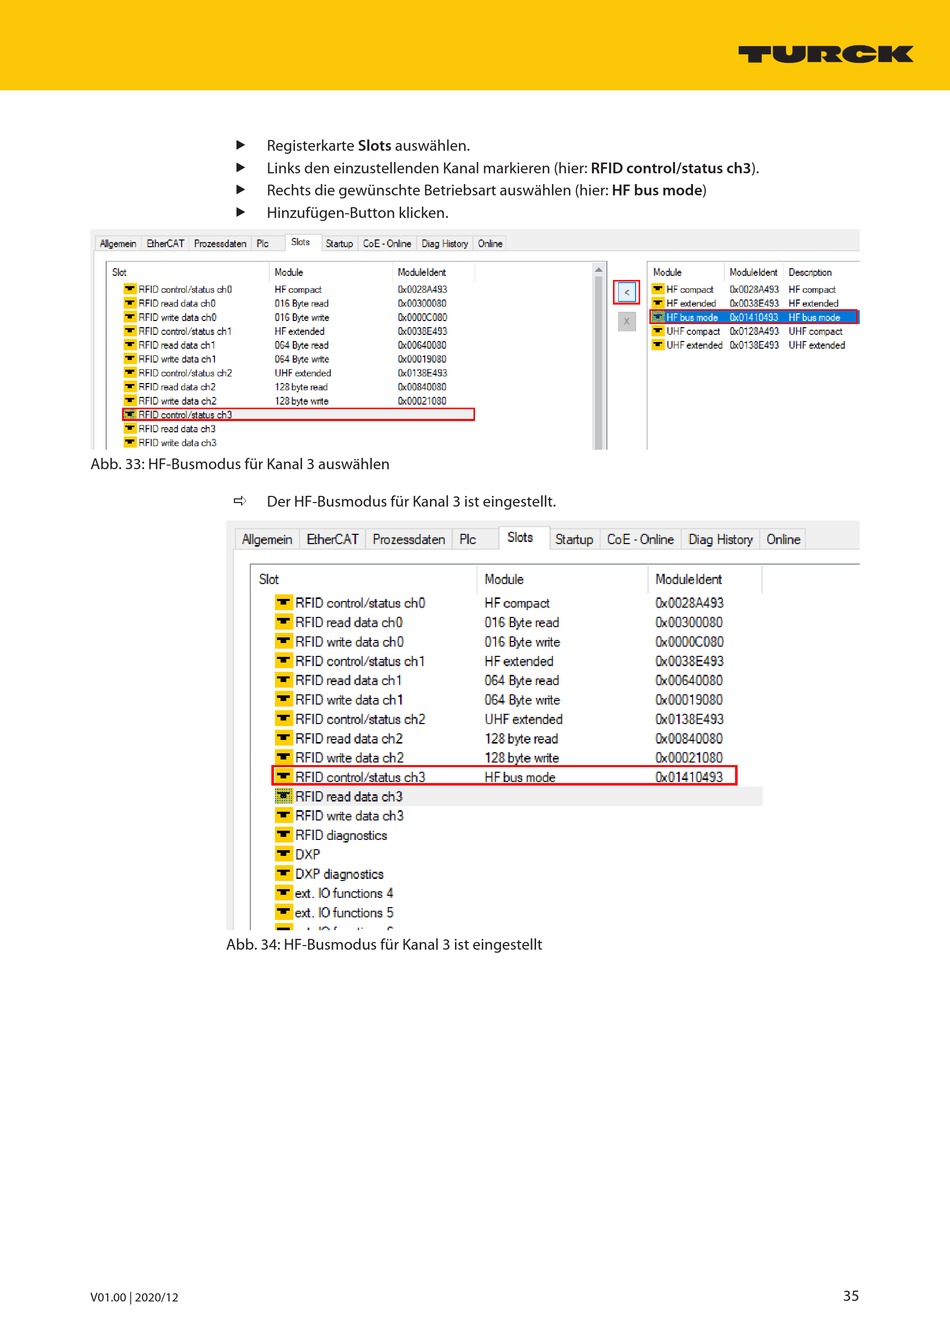Select UHF extended icon in right module list

click(658, 345)
